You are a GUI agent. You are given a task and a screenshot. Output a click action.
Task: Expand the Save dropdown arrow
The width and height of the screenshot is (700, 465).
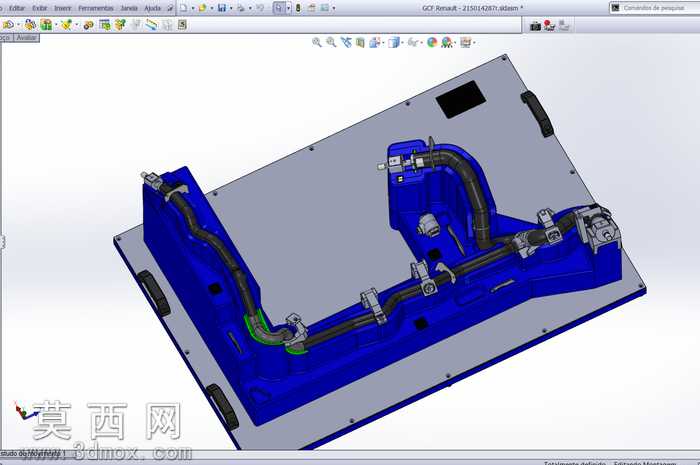click(x=231, y=8)
